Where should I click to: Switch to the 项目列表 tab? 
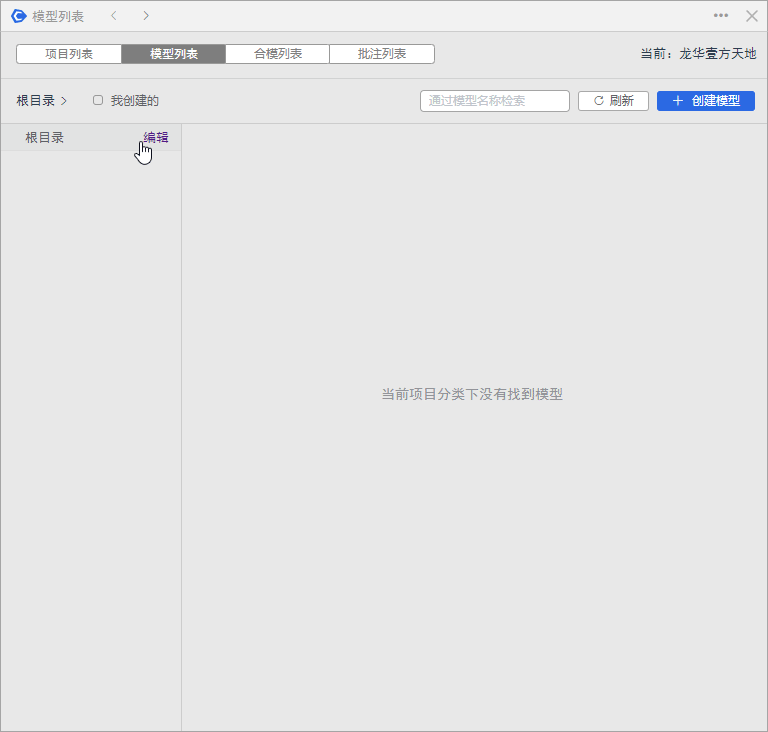pos(69,54)
